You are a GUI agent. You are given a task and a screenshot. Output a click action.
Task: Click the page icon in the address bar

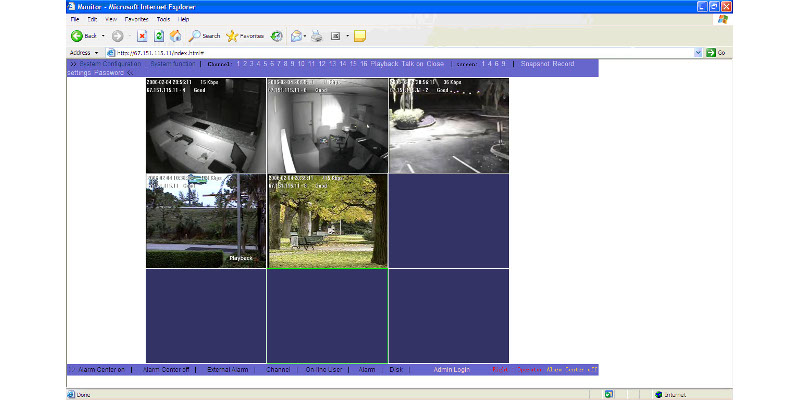110,53
